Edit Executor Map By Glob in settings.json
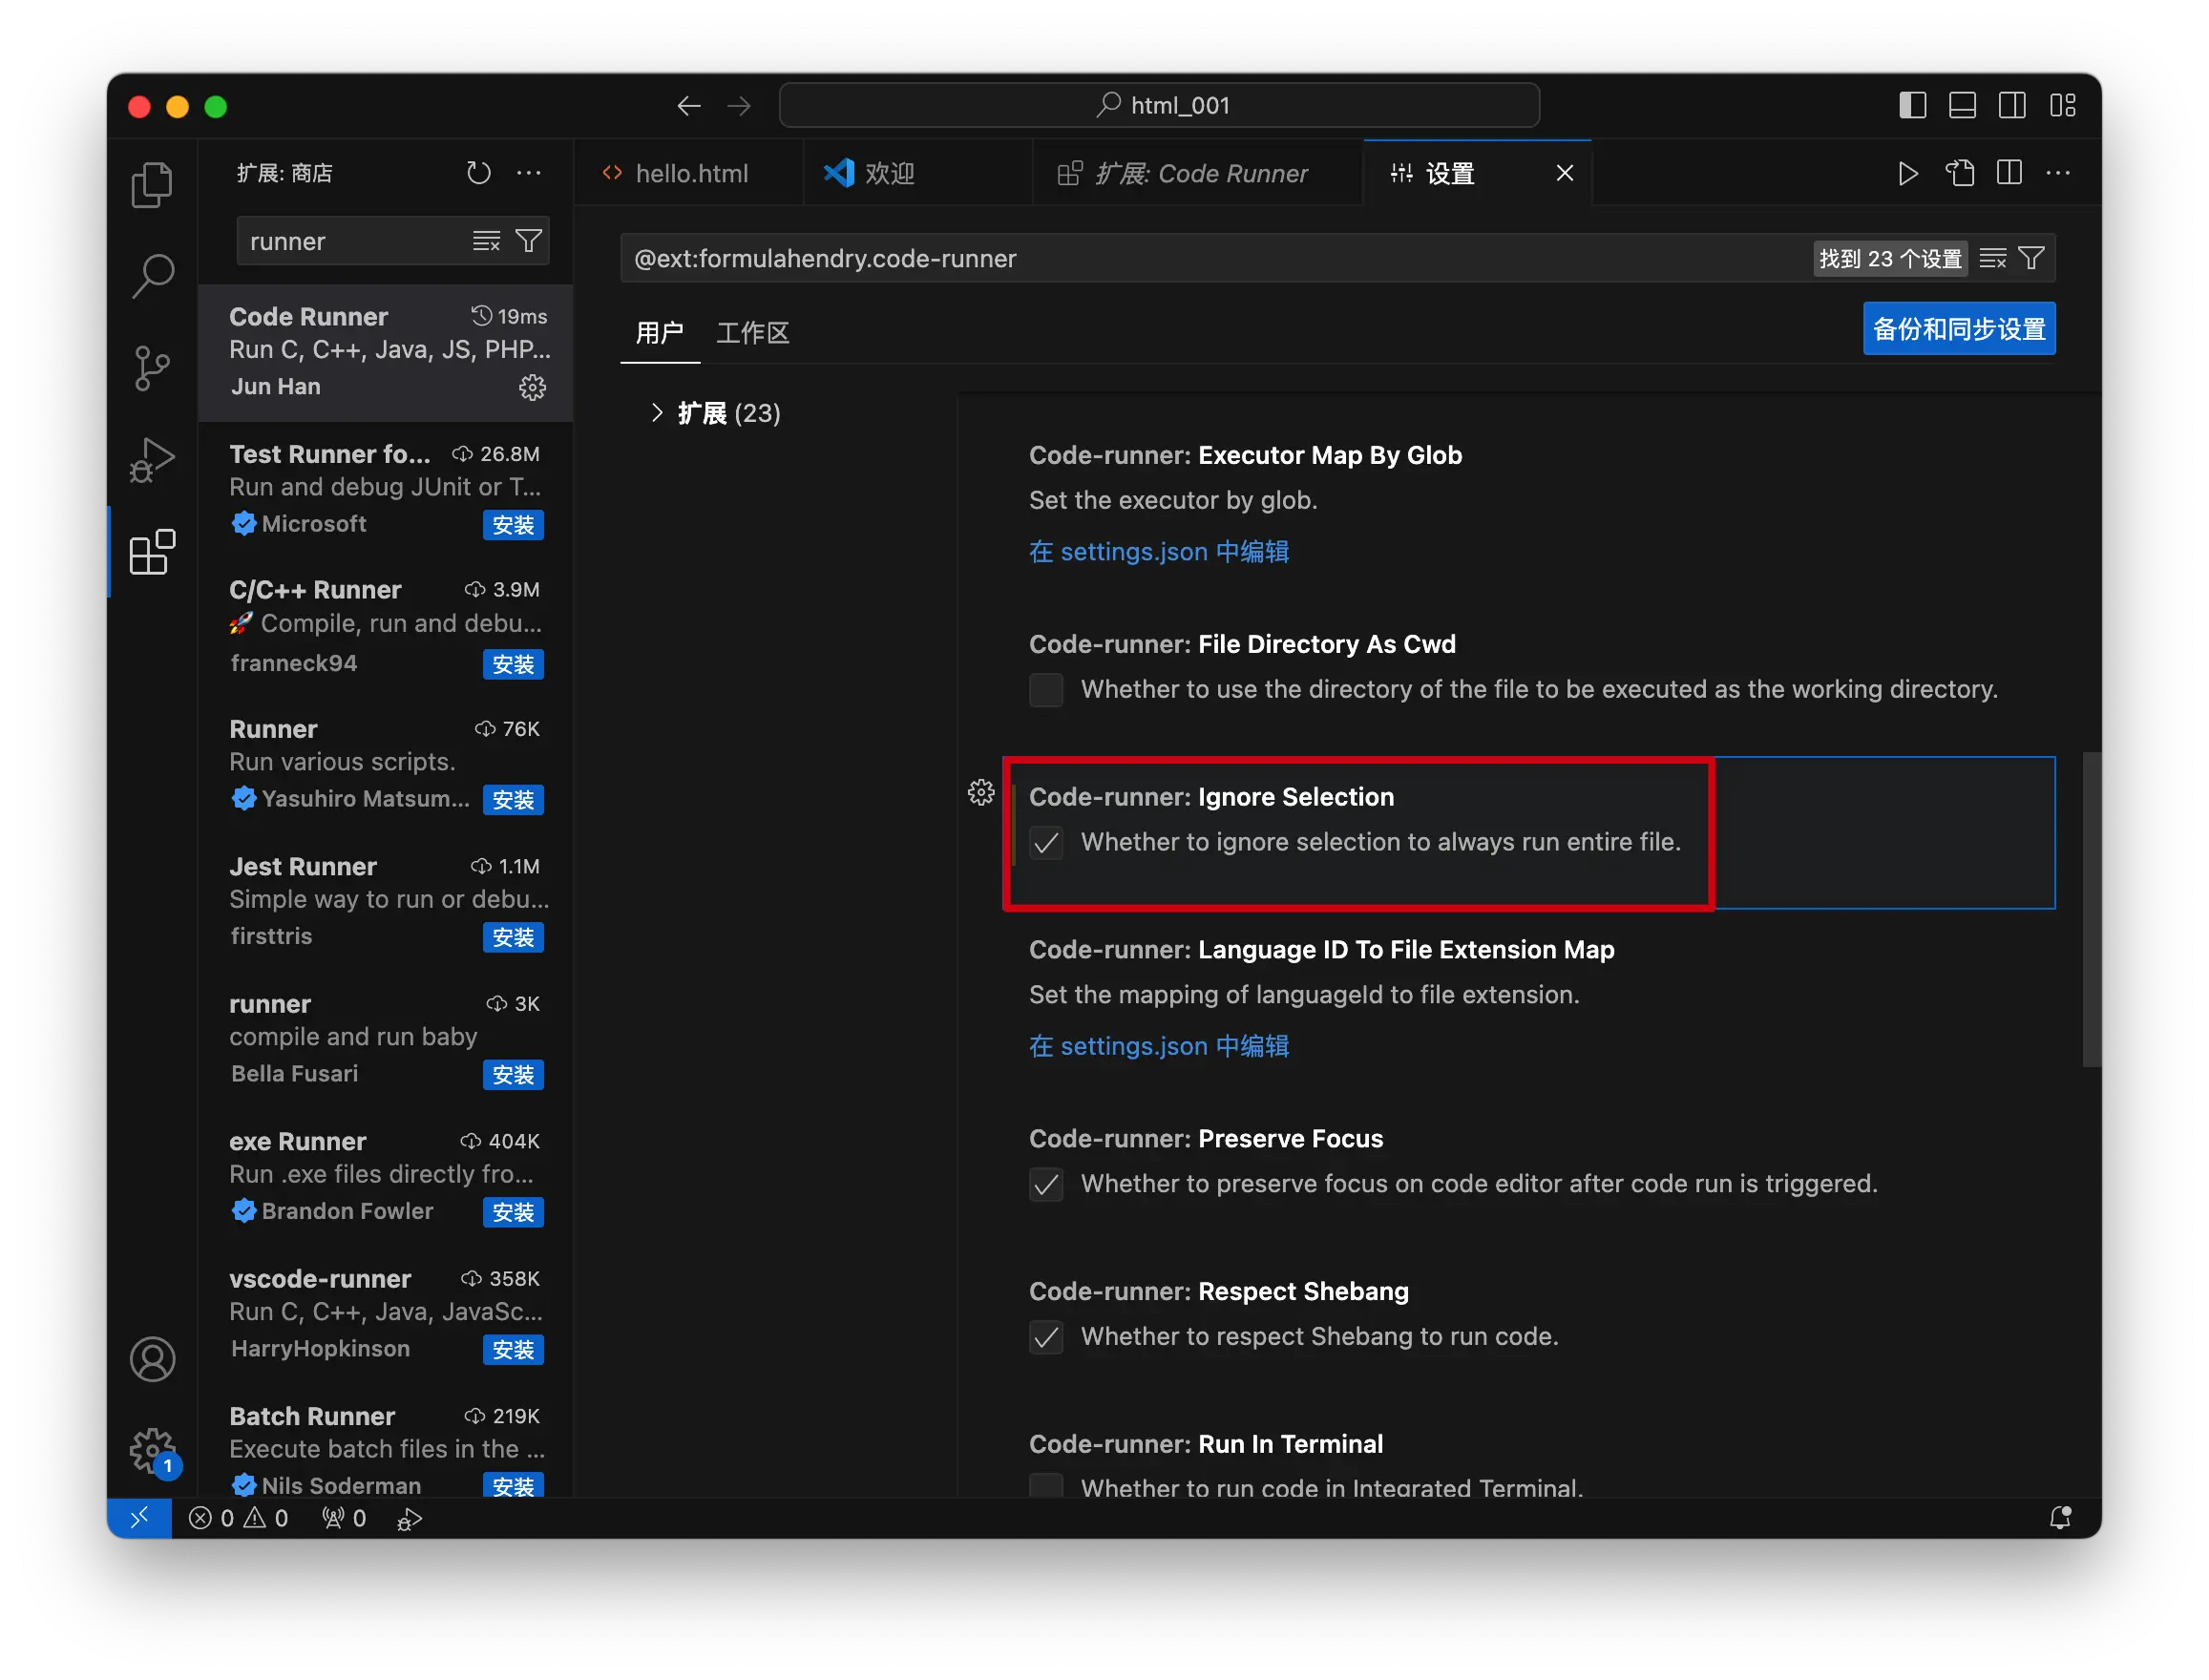 tap(1158, 551)
